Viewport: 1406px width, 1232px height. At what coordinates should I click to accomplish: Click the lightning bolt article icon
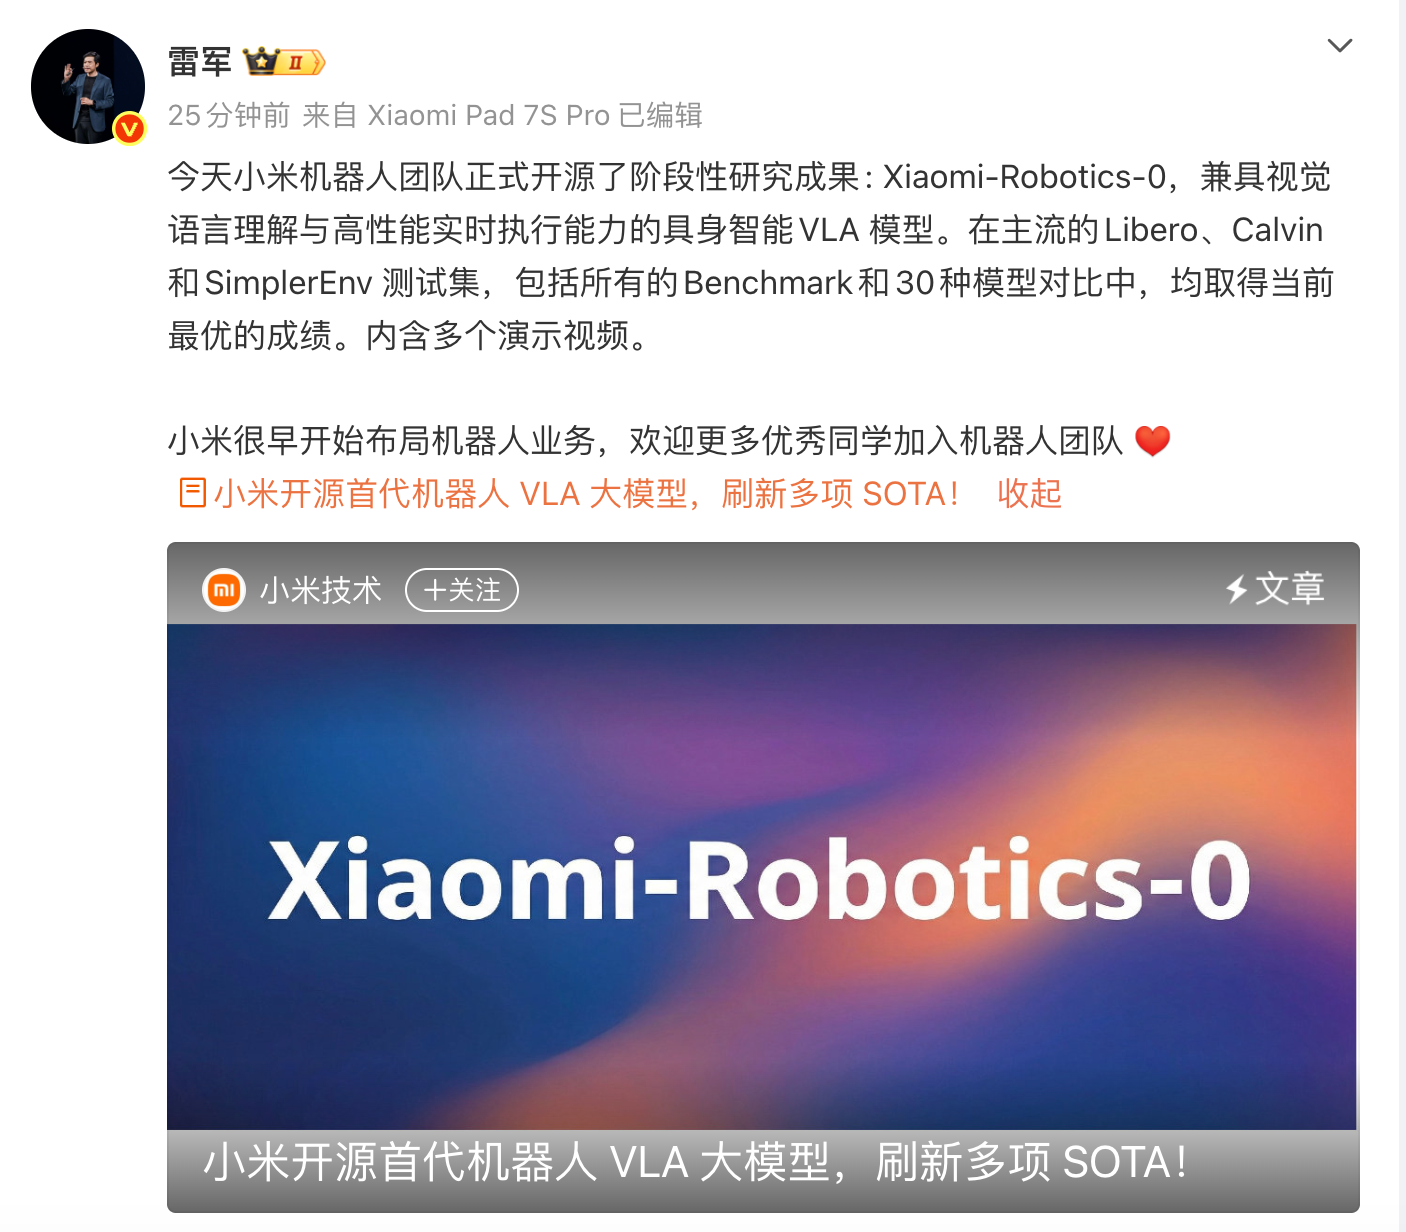click(1237, 589)
